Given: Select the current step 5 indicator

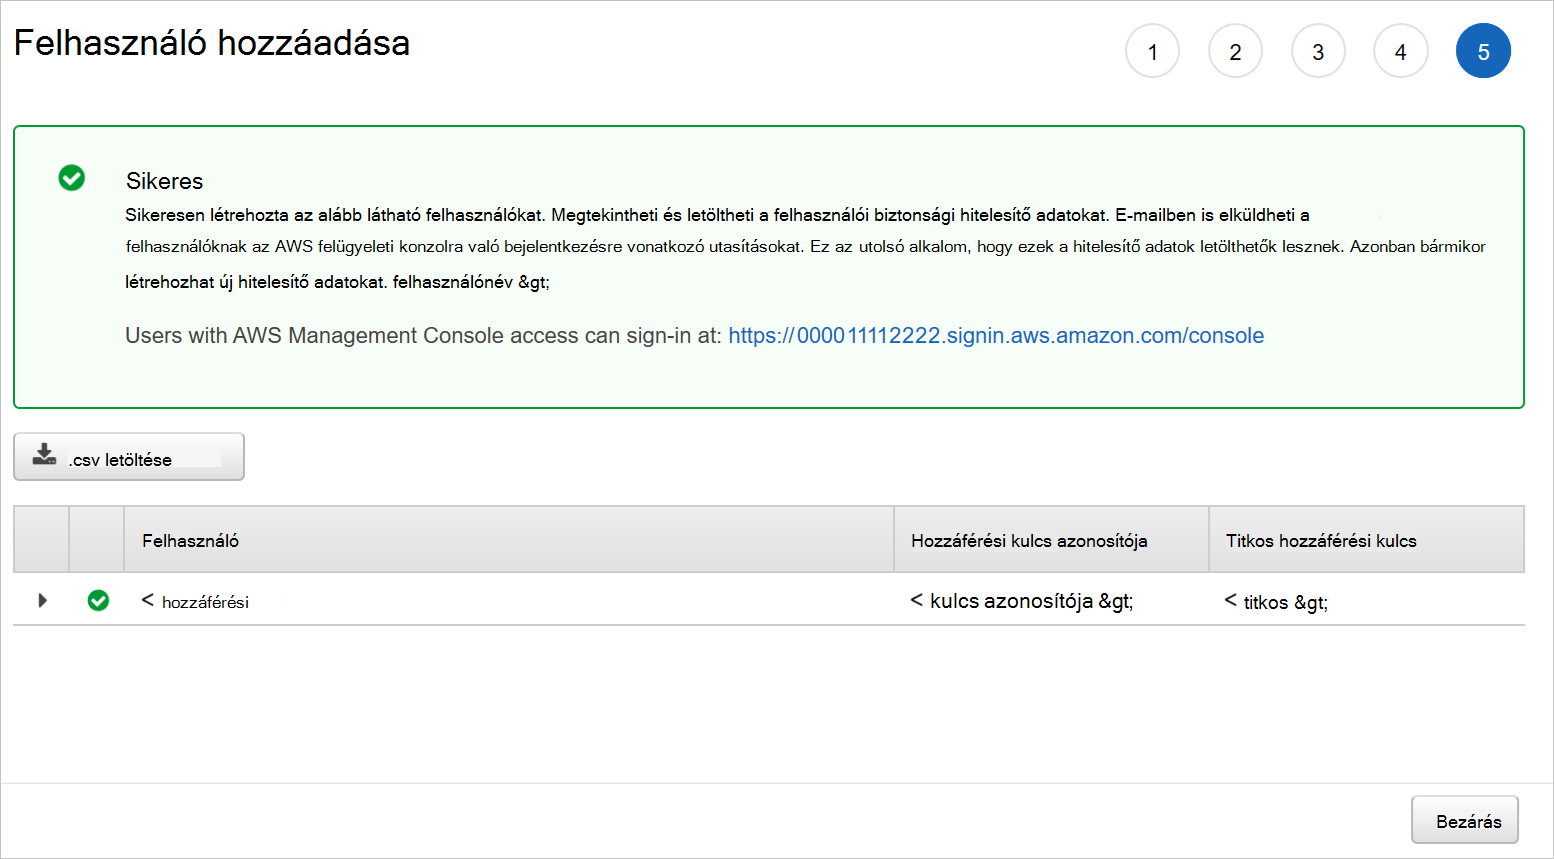Looking at the screenshot, I should point(1483,51).
